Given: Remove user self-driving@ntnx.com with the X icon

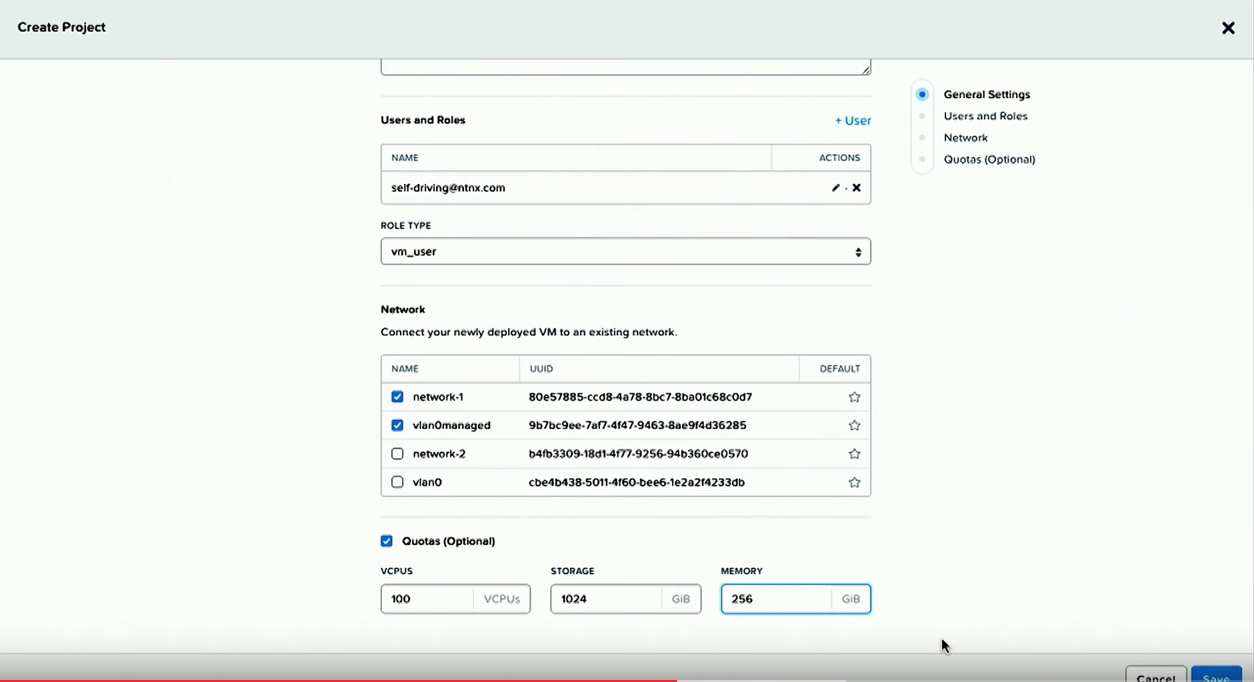Looking at the screenshot, I should pos(856,188).
